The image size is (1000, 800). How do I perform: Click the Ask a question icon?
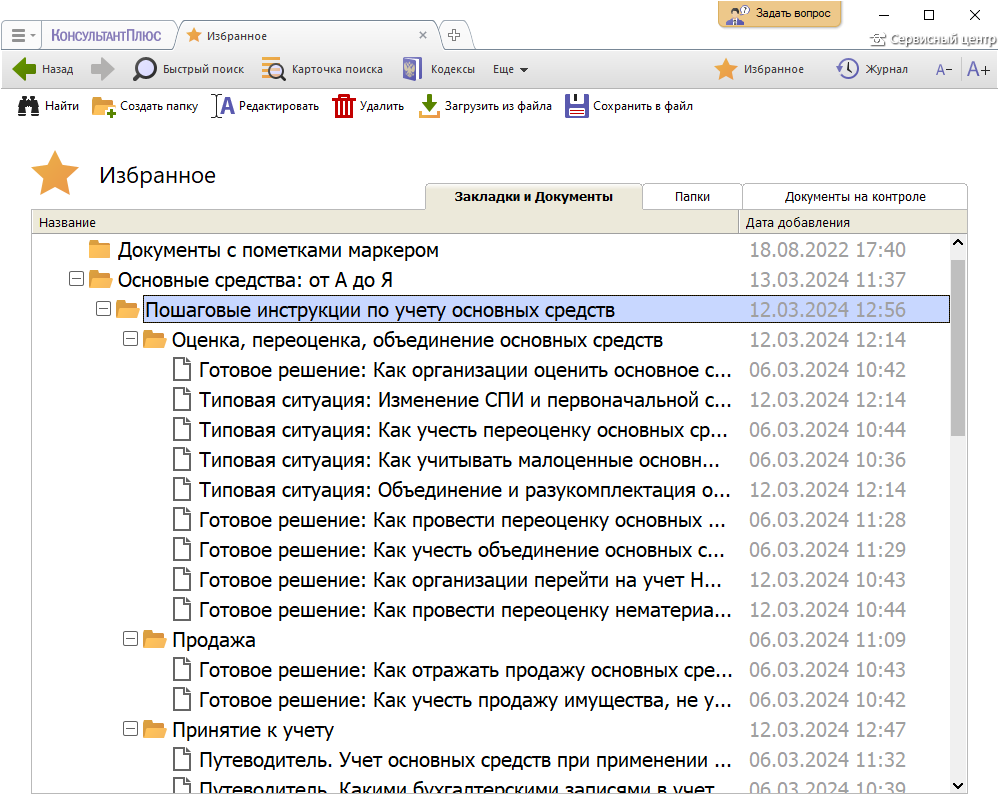739,15
